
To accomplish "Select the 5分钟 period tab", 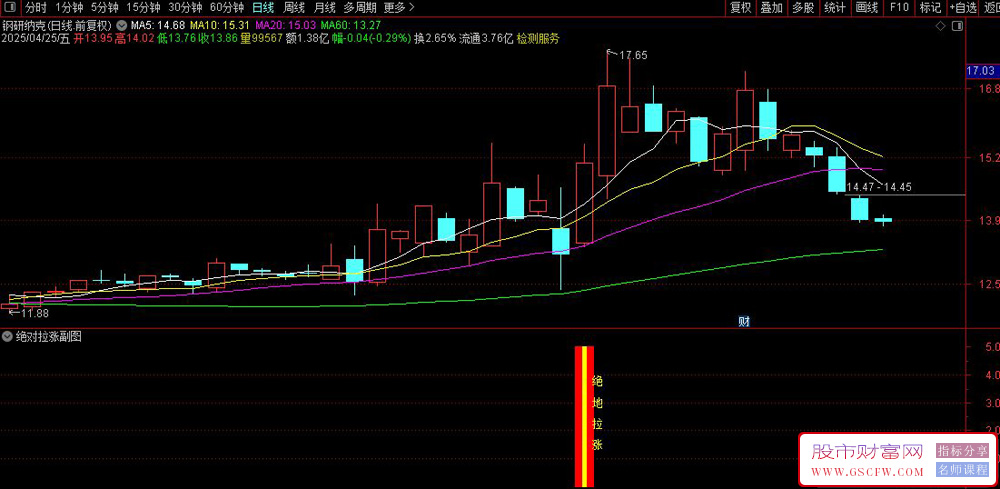I will coord(105,8).
